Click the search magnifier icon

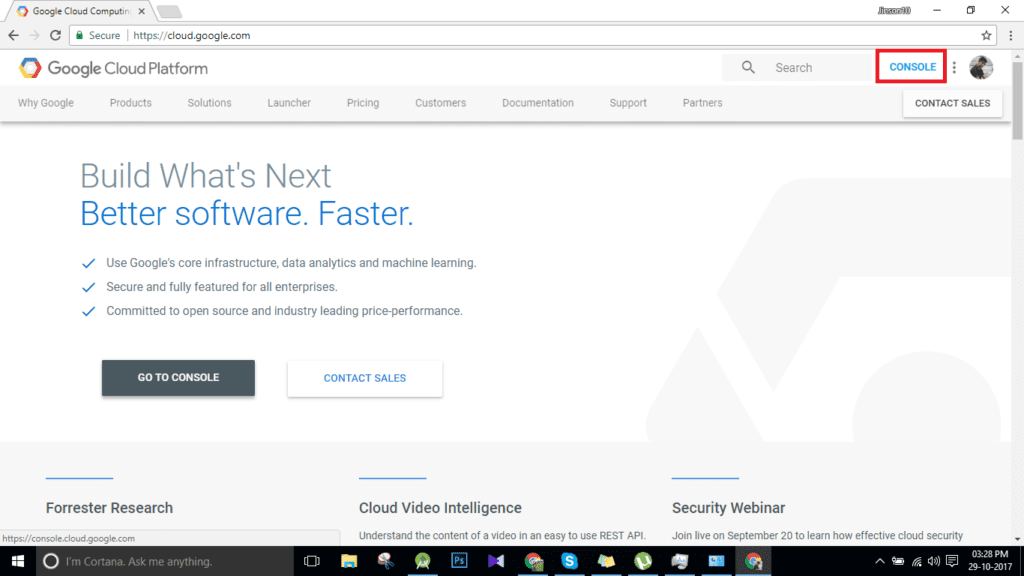[748, 67]
